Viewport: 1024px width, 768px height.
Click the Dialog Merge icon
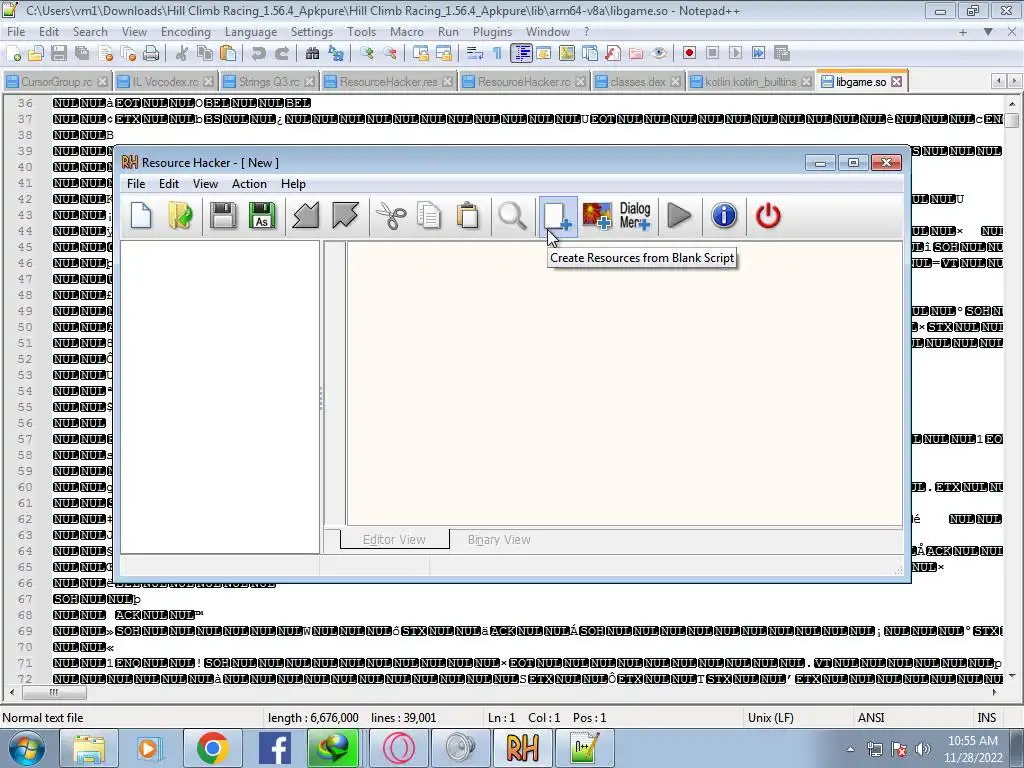(x=635, y=216)
